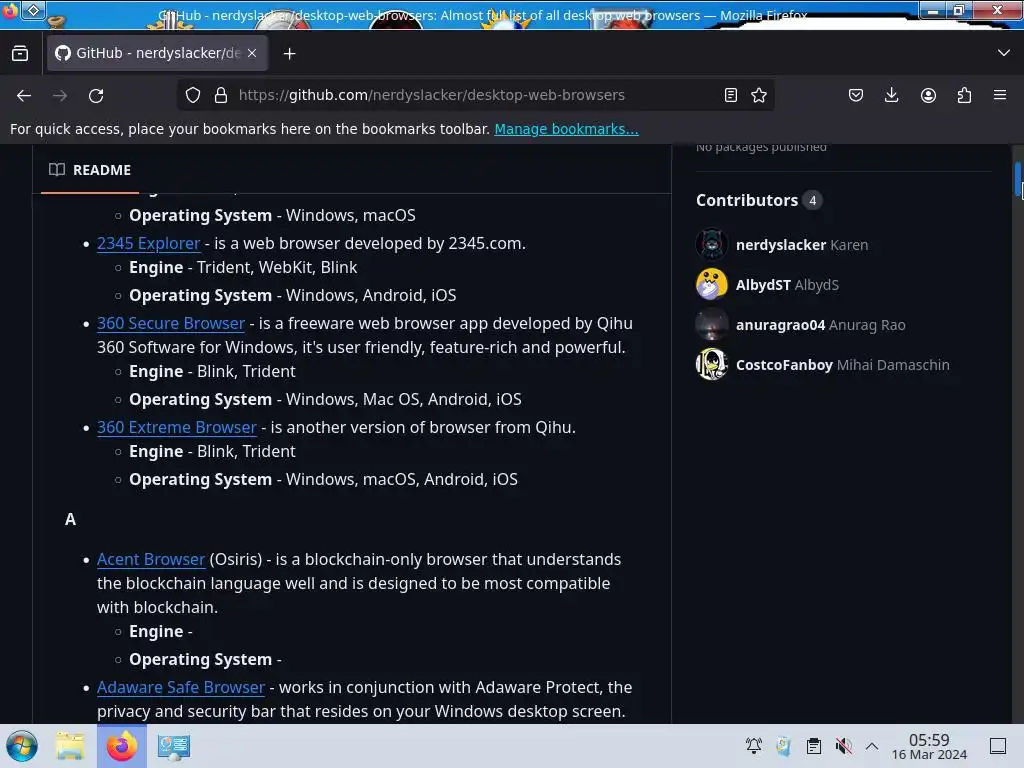Open file manager from the taskbar
Screen dimensions: 1024x768
(70, 746)
